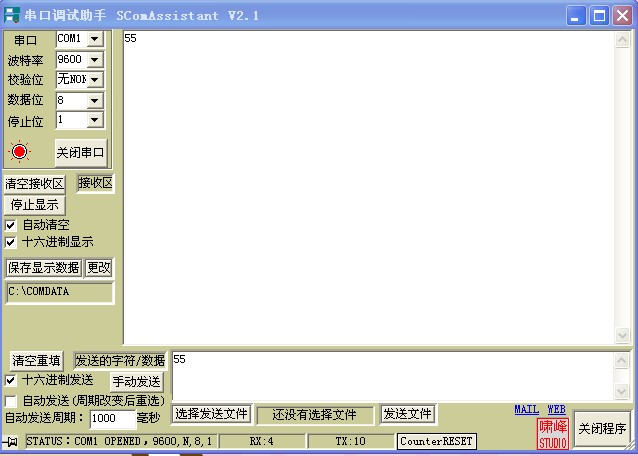Image resolution: width=638 pixels, height=456 pixels.
Task: Visit the WEB link
Action: coord(556,410)
